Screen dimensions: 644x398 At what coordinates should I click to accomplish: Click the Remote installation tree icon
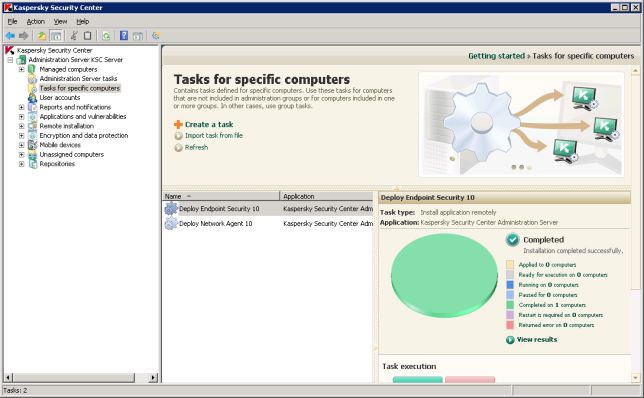pyautogui.click(x=32, y=126)
